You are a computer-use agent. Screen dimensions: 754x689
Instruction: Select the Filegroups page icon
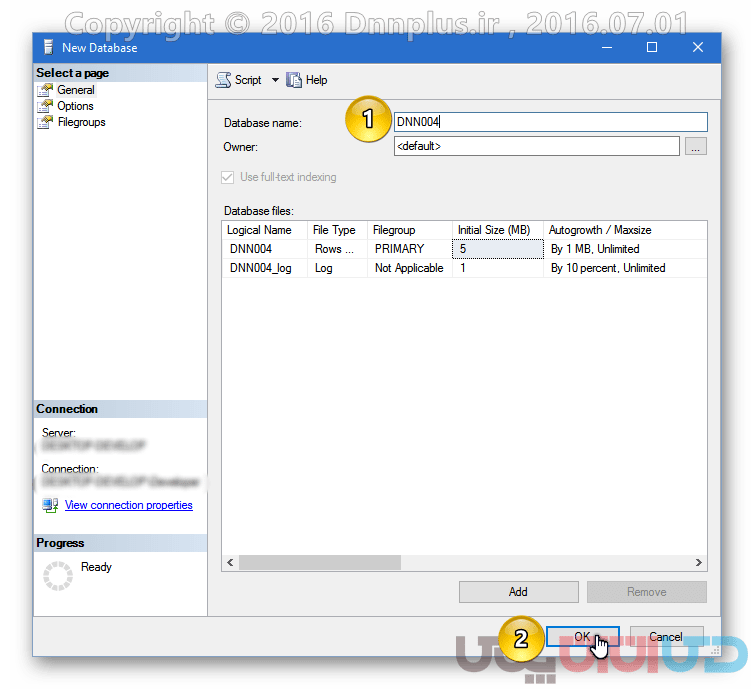click(x=45, y=122)
